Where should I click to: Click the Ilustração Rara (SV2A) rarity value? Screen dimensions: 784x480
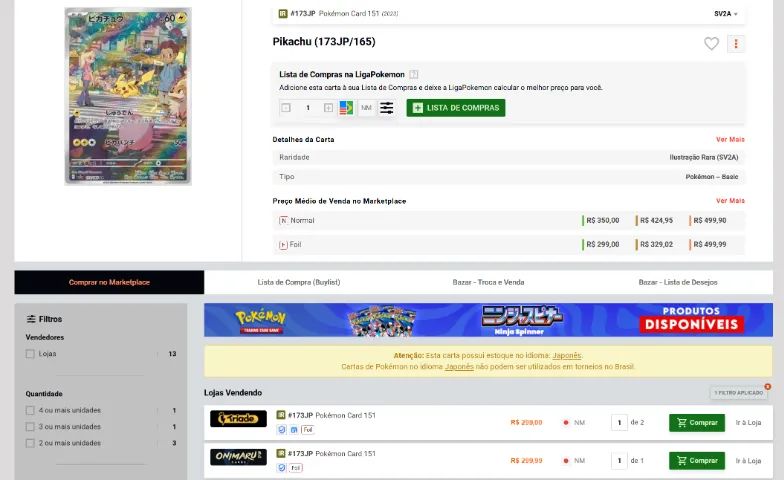704,157
